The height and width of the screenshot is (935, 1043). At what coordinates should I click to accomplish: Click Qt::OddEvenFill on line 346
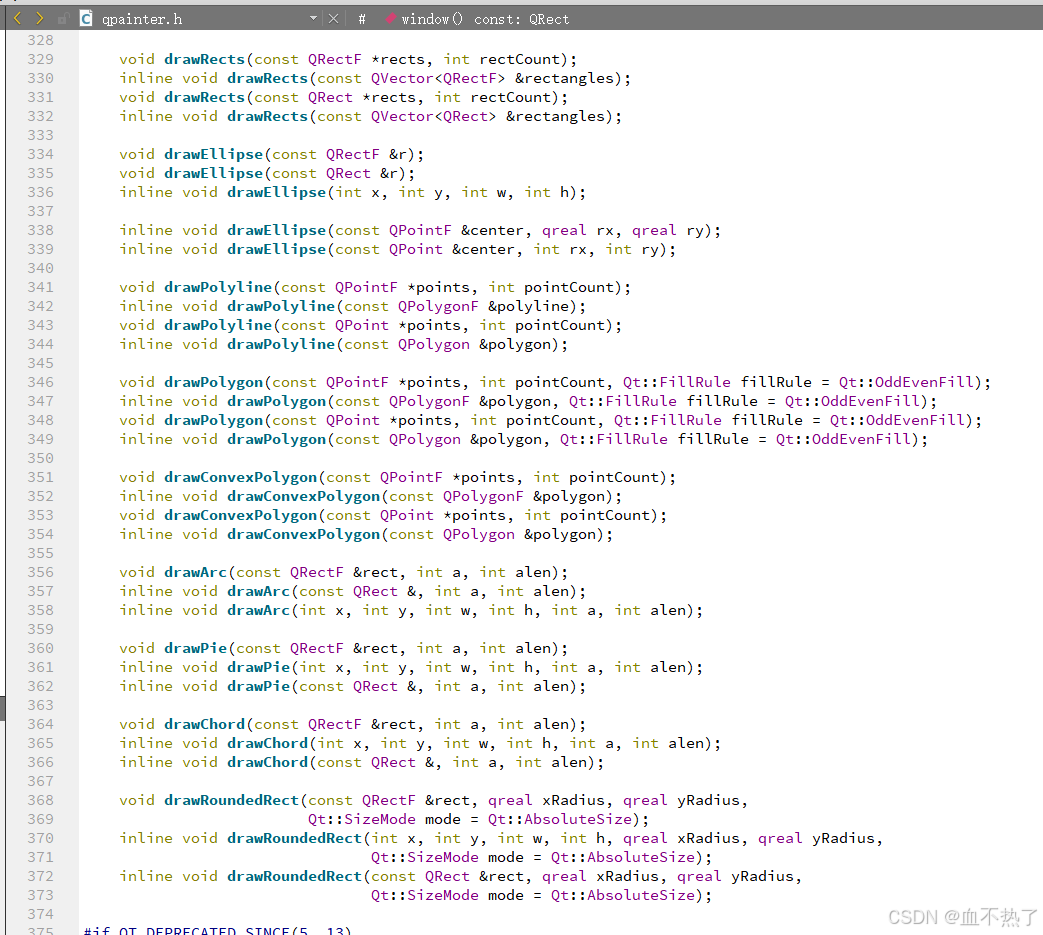[906, 382]
